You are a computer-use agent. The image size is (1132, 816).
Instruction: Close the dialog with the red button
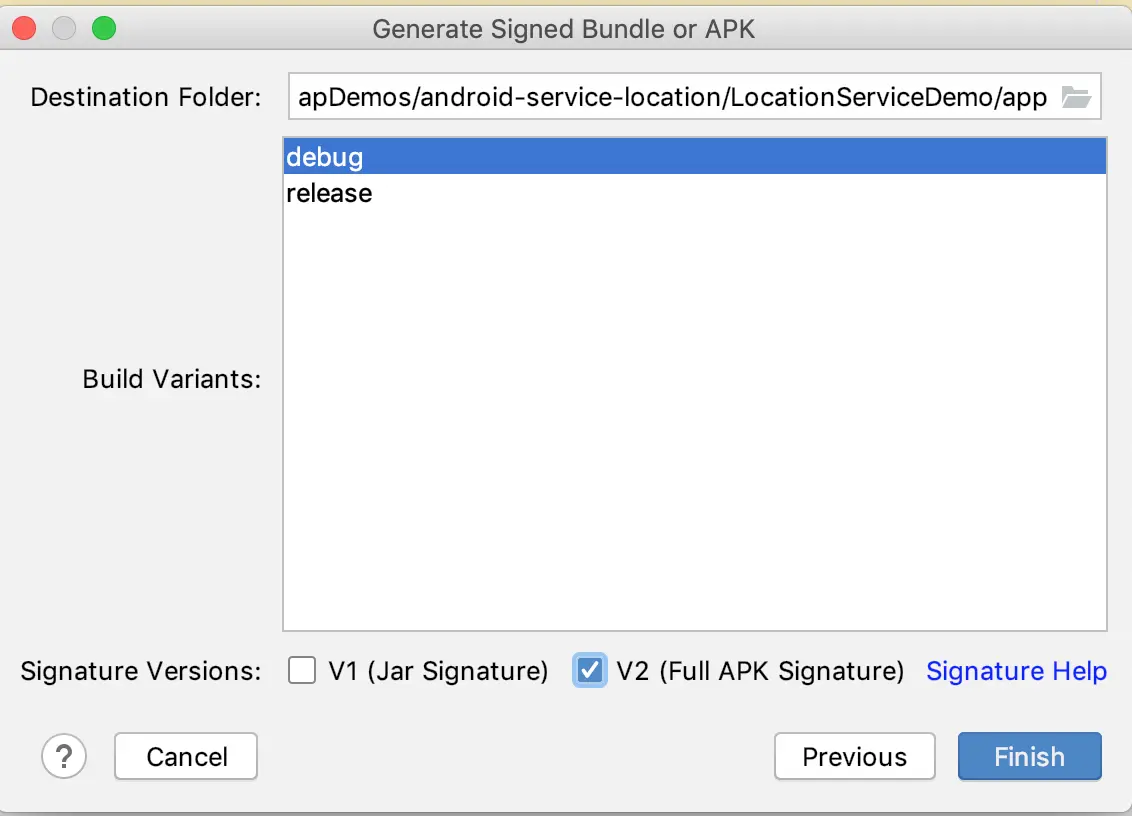pos(25,29)
